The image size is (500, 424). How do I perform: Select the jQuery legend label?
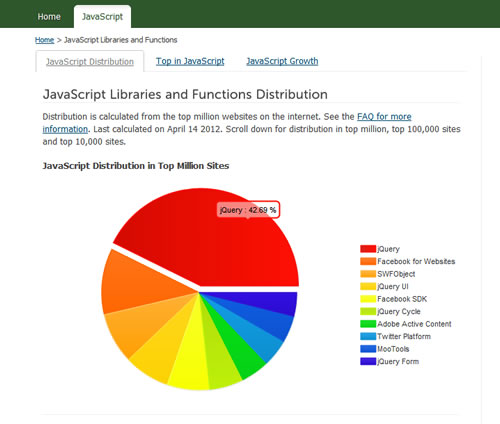click(388, 249)
